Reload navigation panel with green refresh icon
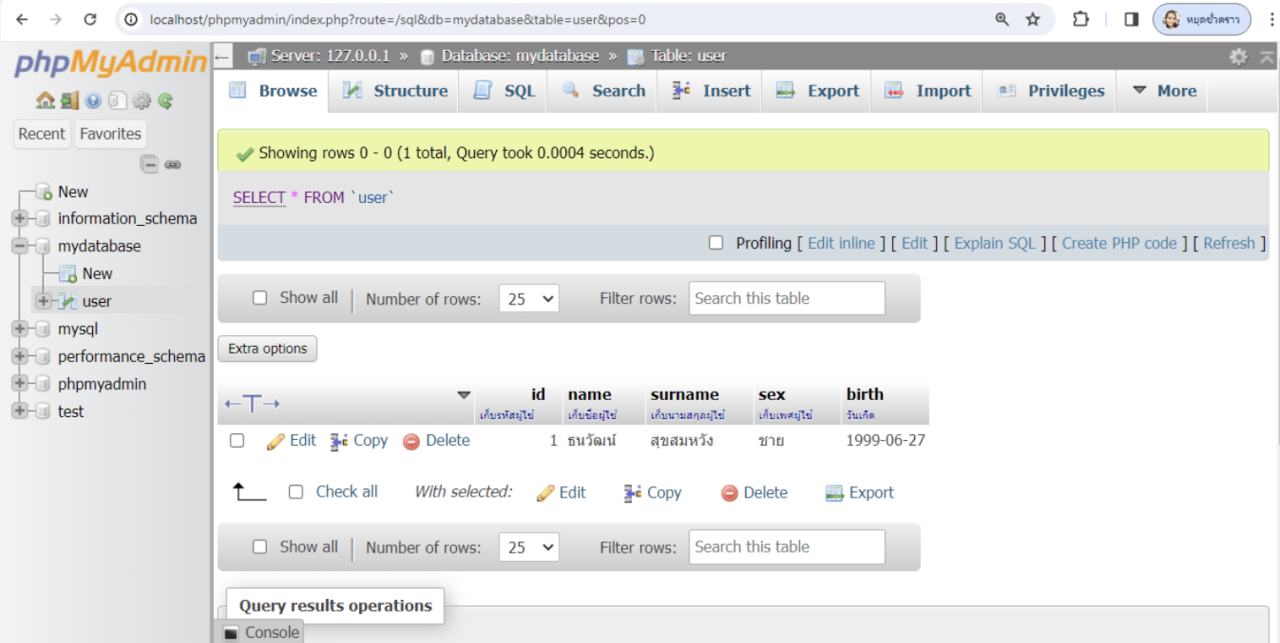The height and width of the screenshot is (643, 1280). 166,100
